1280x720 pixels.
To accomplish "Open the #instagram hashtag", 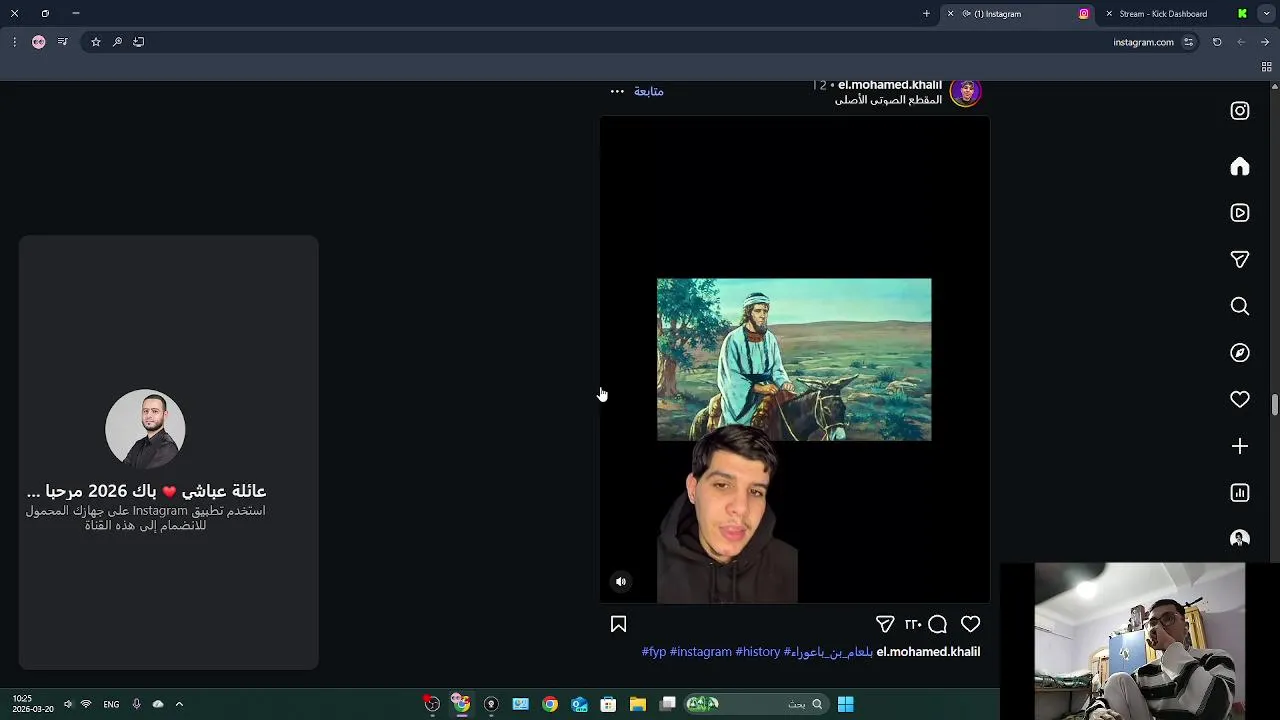I will click(x=701, y=652).
